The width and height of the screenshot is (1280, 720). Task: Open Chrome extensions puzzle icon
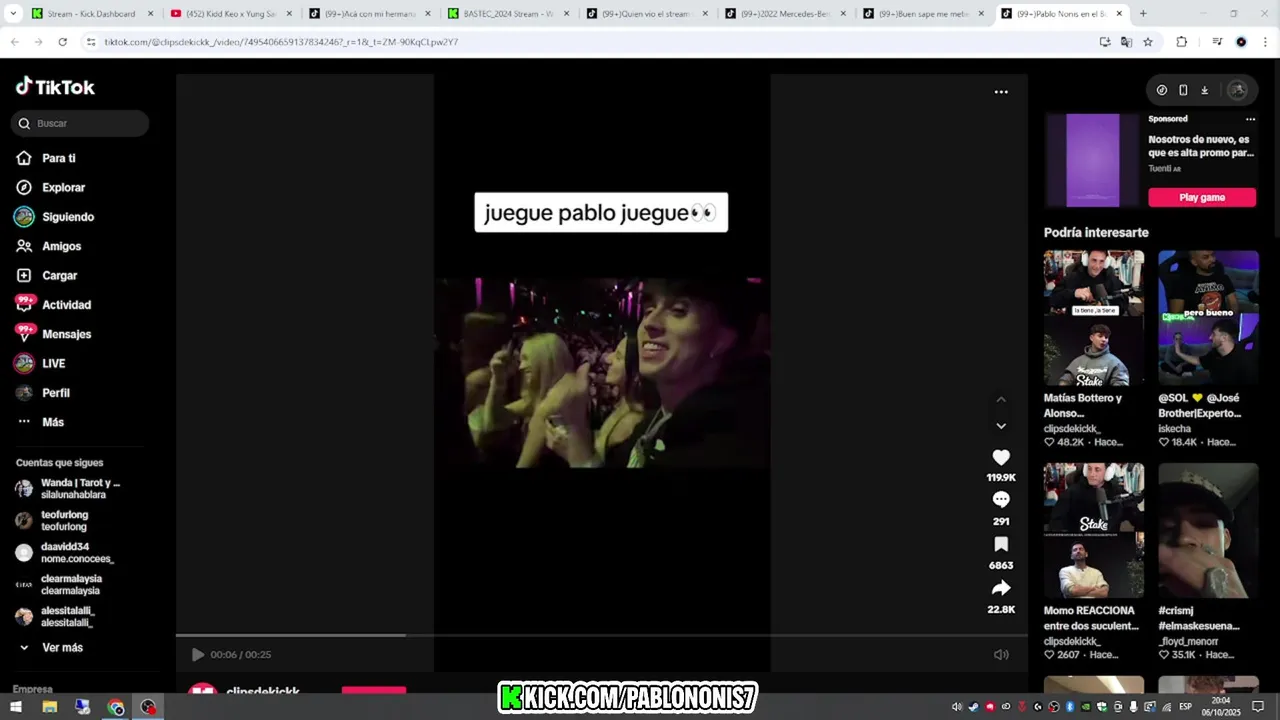(1181, 42)
